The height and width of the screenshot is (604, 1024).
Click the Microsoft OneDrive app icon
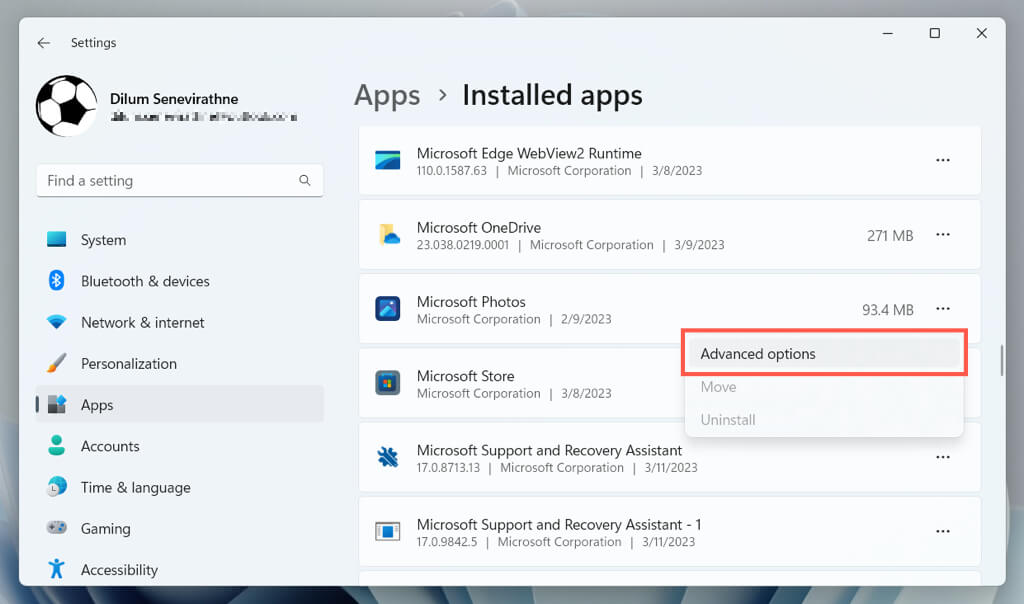[388, 235]
